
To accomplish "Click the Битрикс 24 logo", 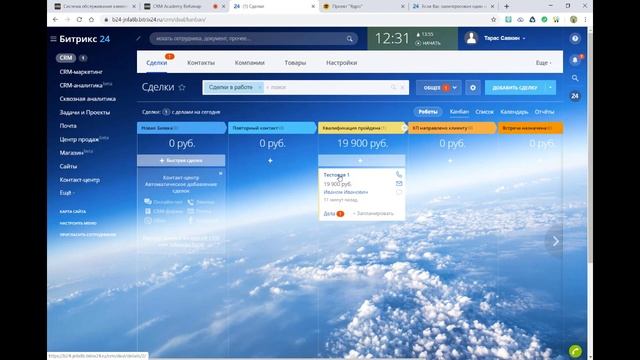I will click(x=84, y=39).
